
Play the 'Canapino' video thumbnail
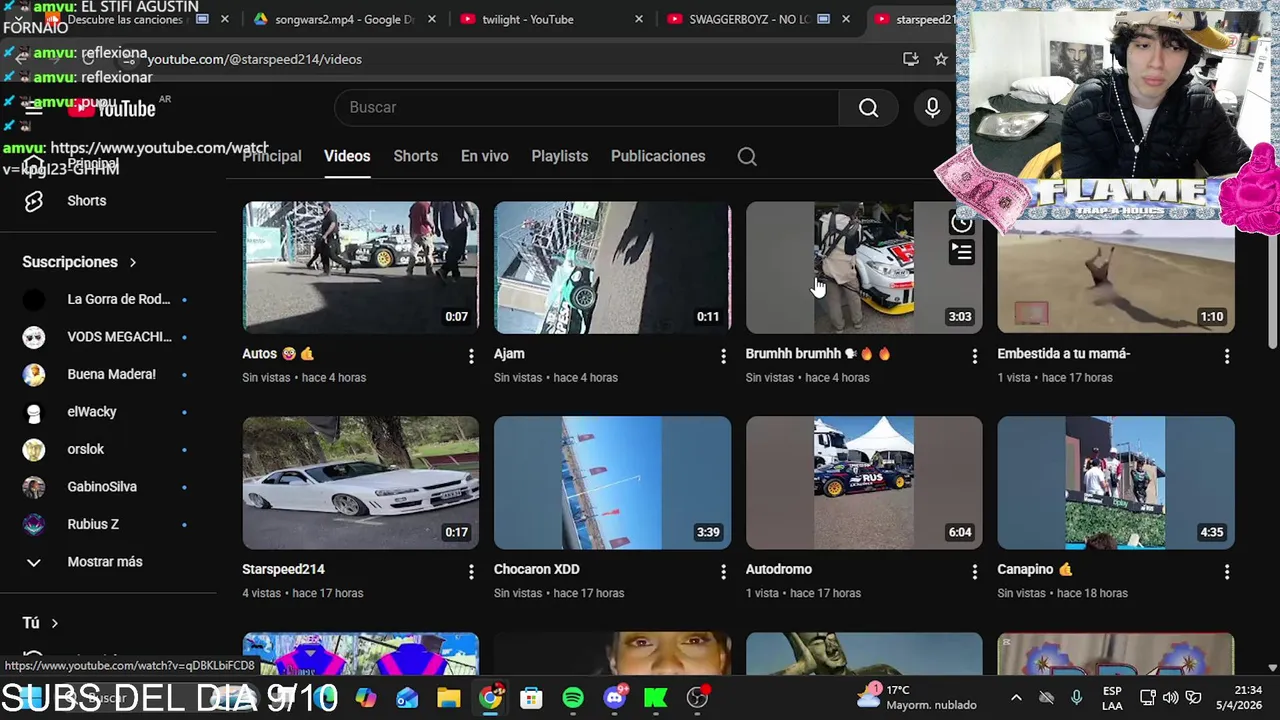click(1116, 483)
